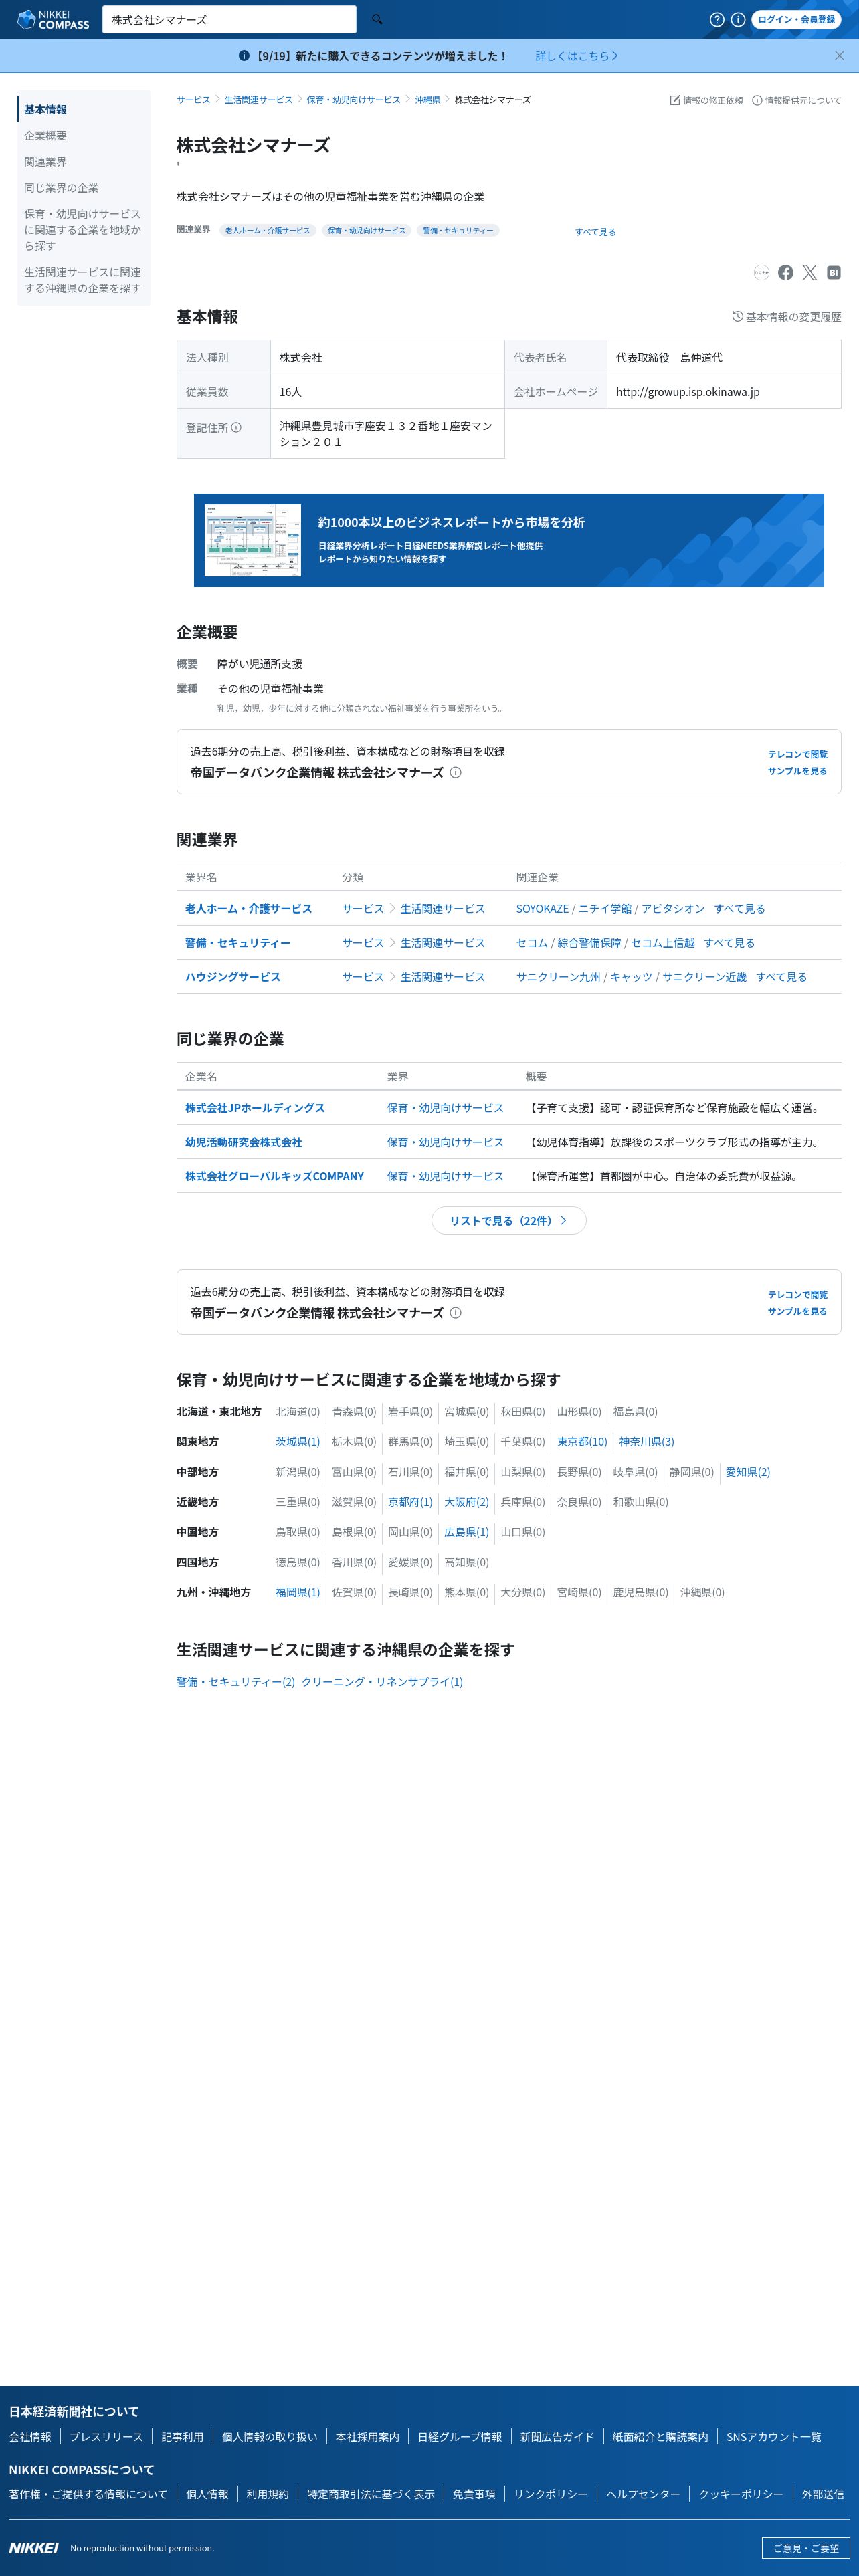The image size is (859, 2576).
Task: Open the 生活関連サービス breadcrumb
Action: point(258,100)
